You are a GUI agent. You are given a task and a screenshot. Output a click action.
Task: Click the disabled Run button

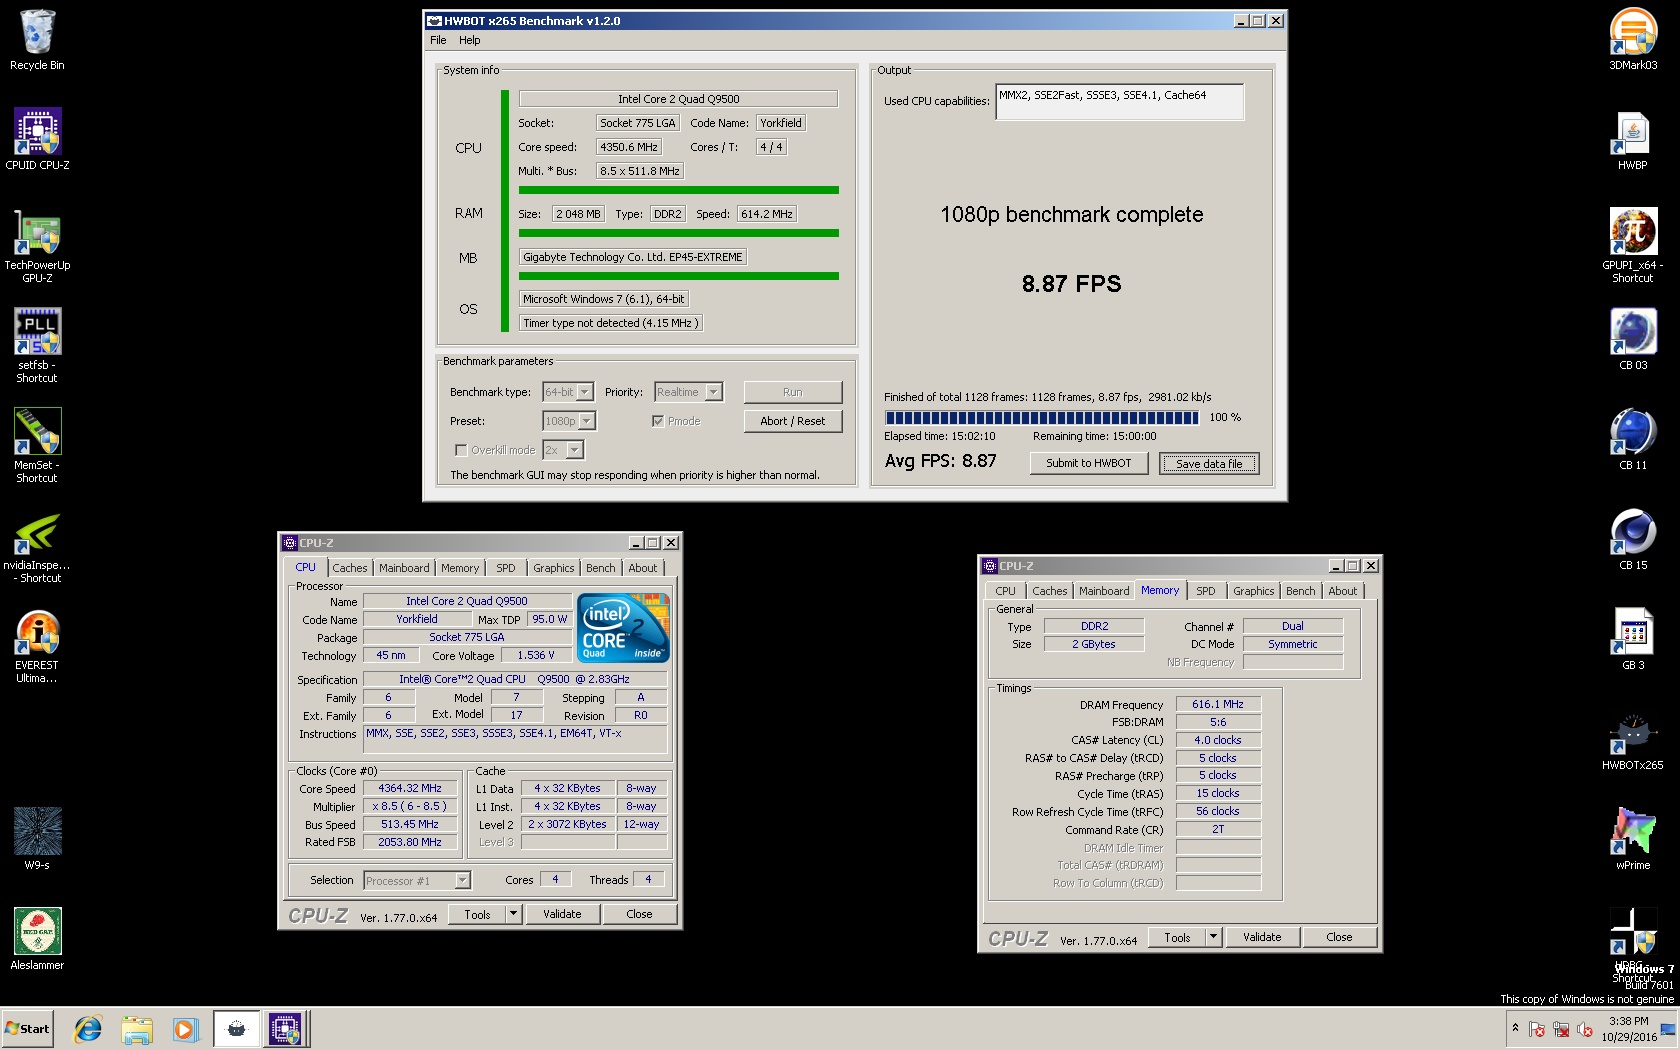point(793,392)
